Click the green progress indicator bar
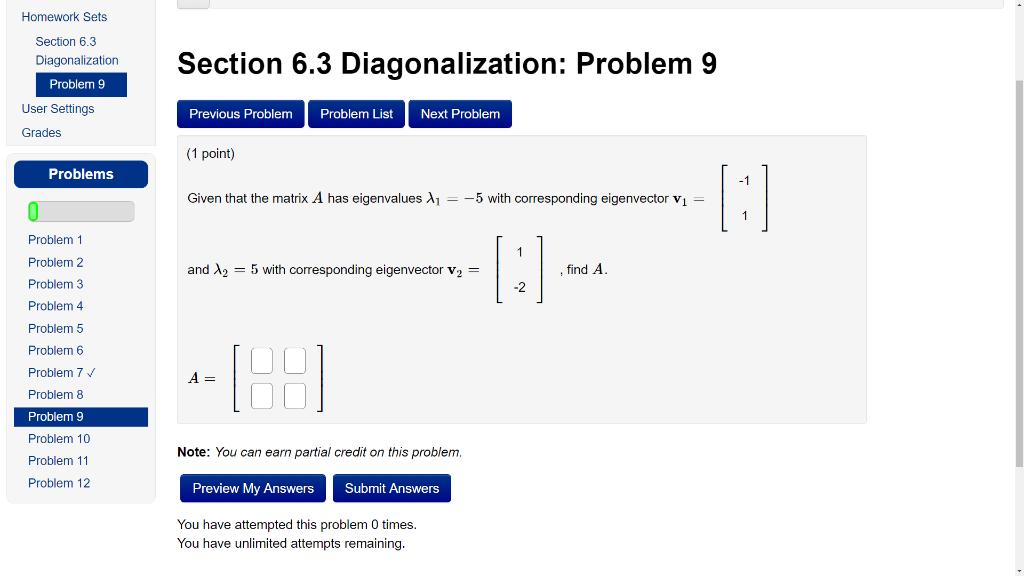The image size is (1024, 576). coord(35,211)
